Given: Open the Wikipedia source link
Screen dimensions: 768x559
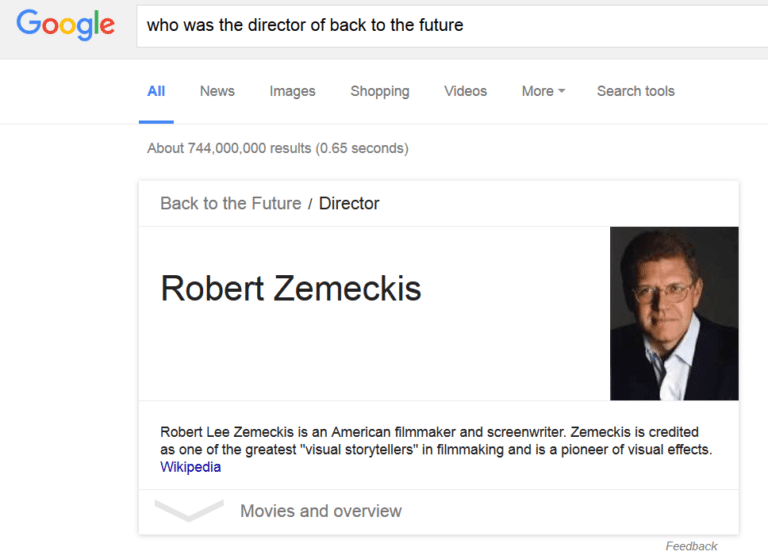Looking at the screenshot, I should click(190, 467).
